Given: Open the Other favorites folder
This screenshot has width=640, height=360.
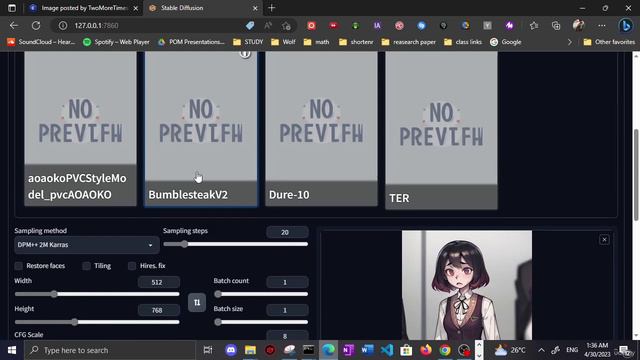Looking at the screenshot, I should [609, 42].
